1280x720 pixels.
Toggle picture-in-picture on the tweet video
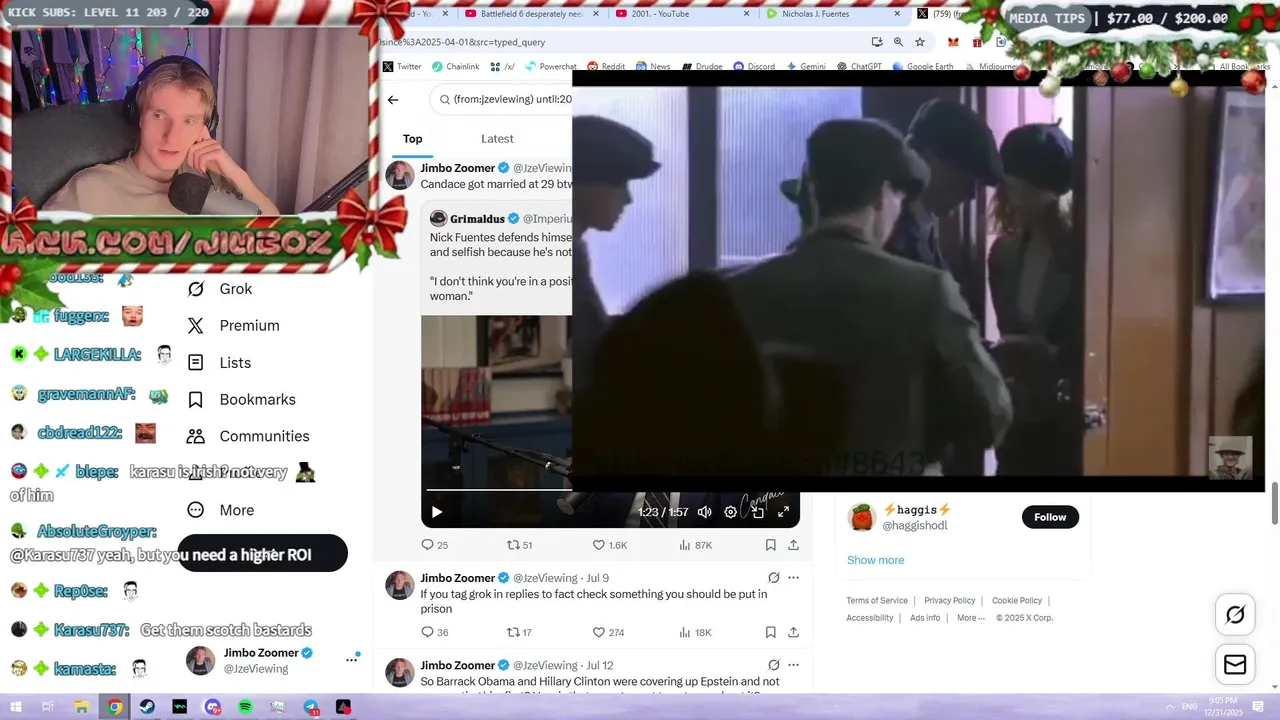pyautogui.click(x=758, y=512)
